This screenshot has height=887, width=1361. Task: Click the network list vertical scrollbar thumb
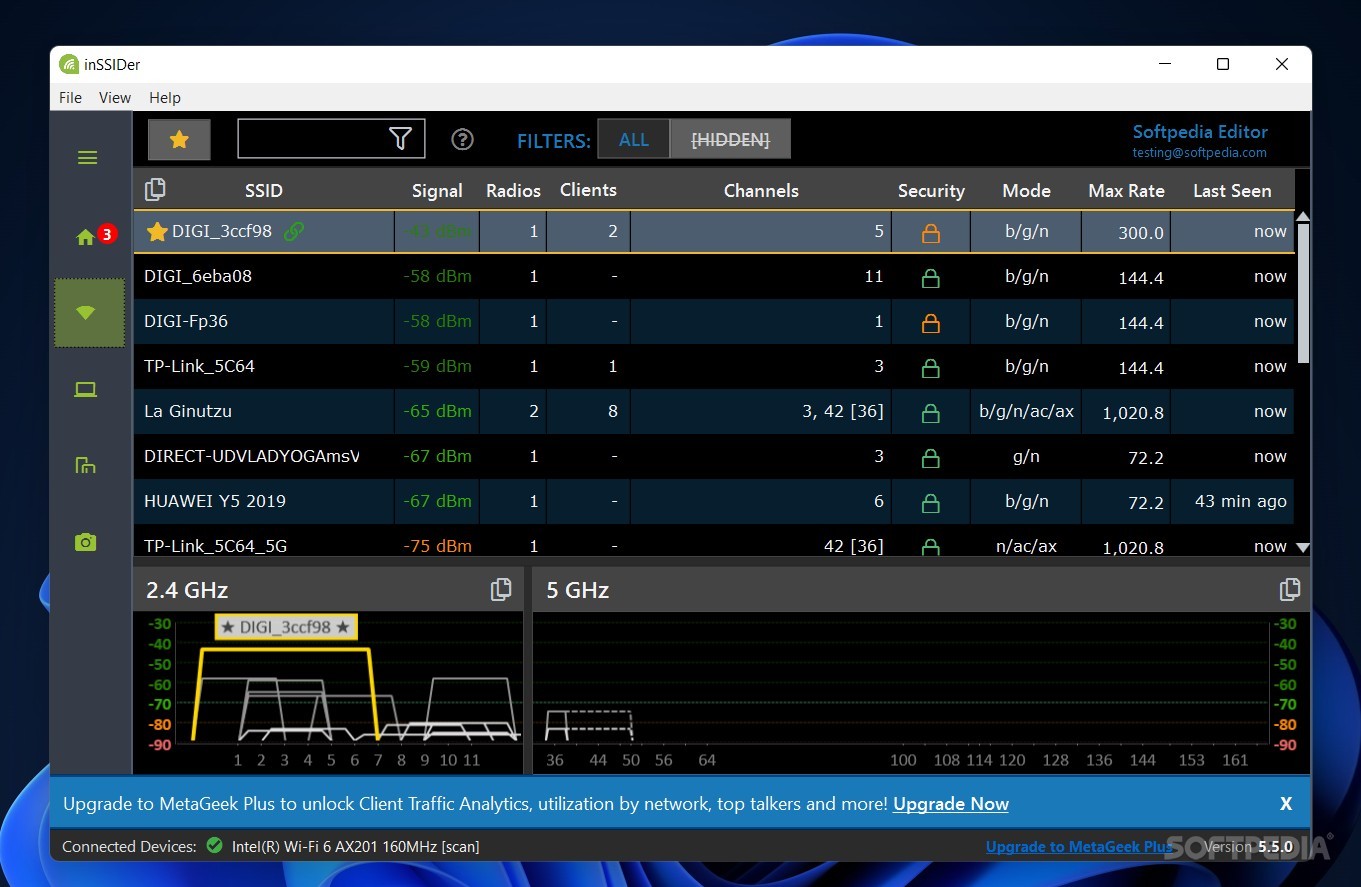[x=1302, y=293]
